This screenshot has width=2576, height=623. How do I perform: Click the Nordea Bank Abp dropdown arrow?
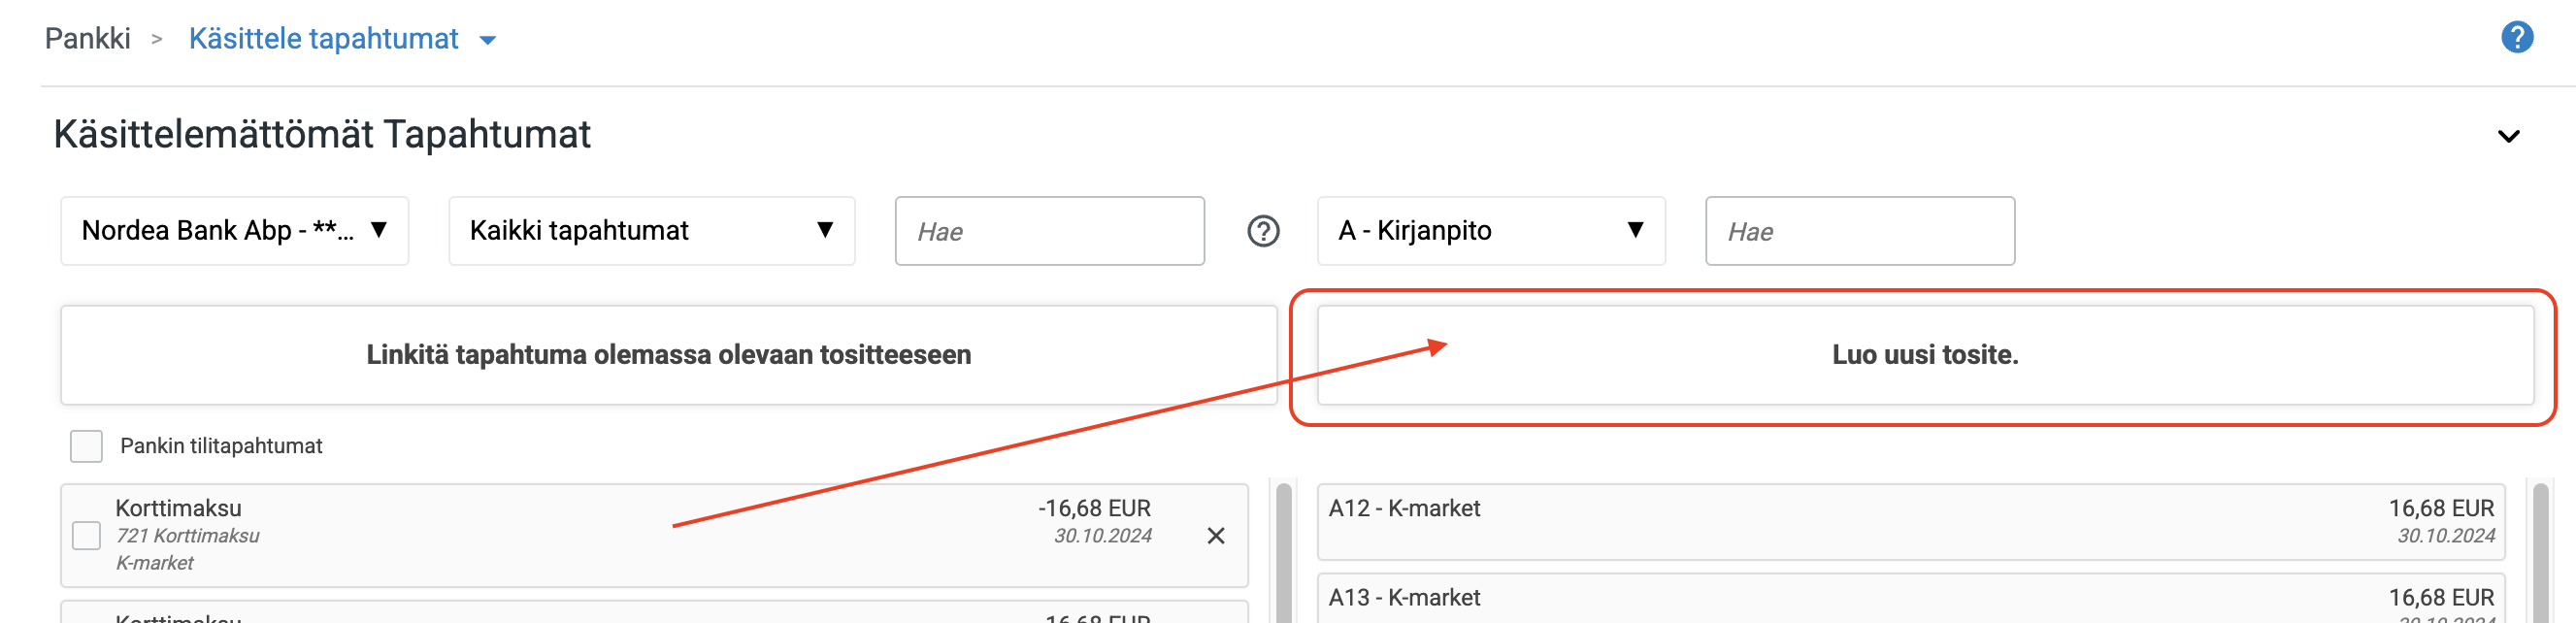tap(379, 231)
